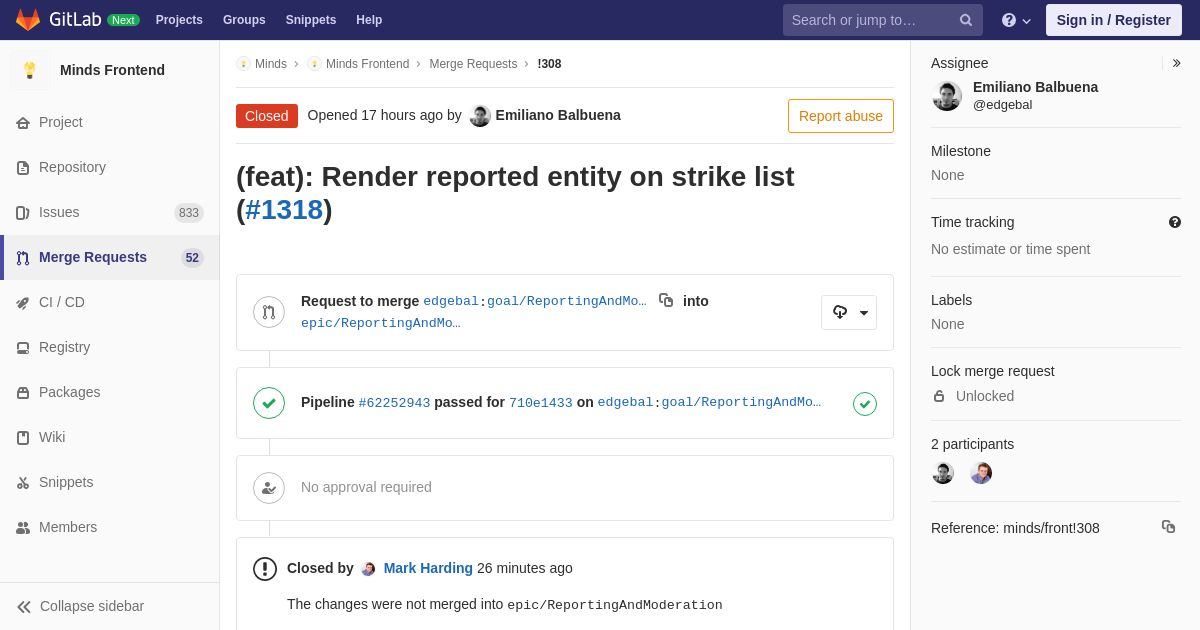Click the 52 merge requests count badge
The image size is (1200, 630).
pyautogui.click(x=192, y=258)
